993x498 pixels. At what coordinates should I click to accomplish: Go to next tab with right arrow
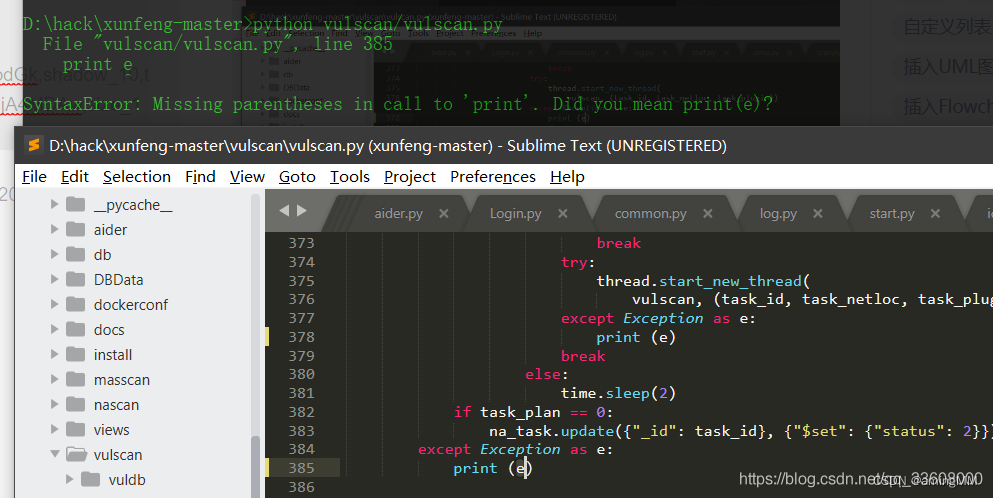(301, 210)
